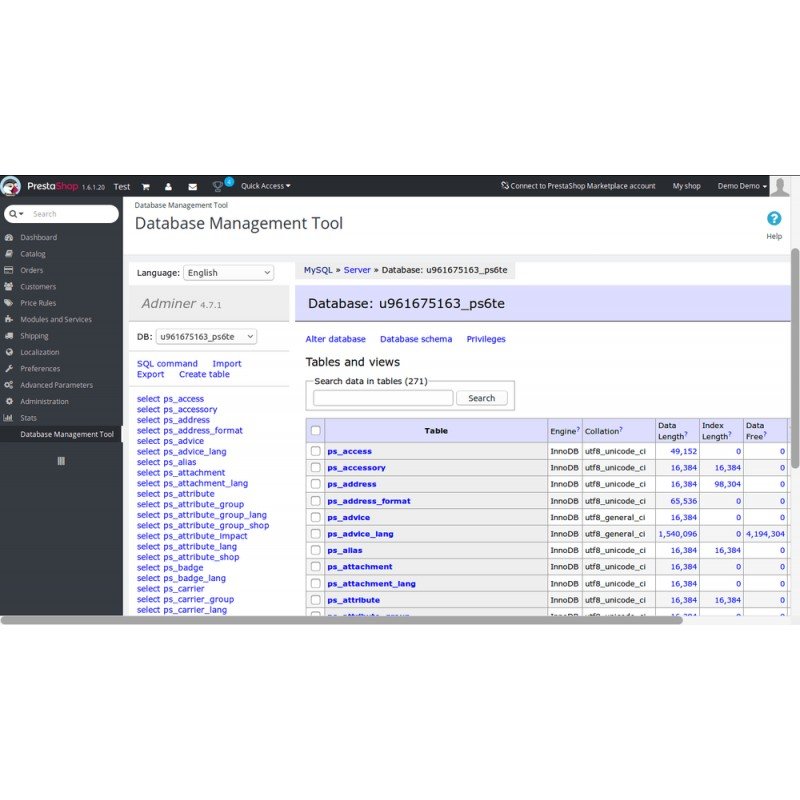Check the ps_address_format table checkbox
This screenshot has height=800, width=800.
click(x=316, y=501)
